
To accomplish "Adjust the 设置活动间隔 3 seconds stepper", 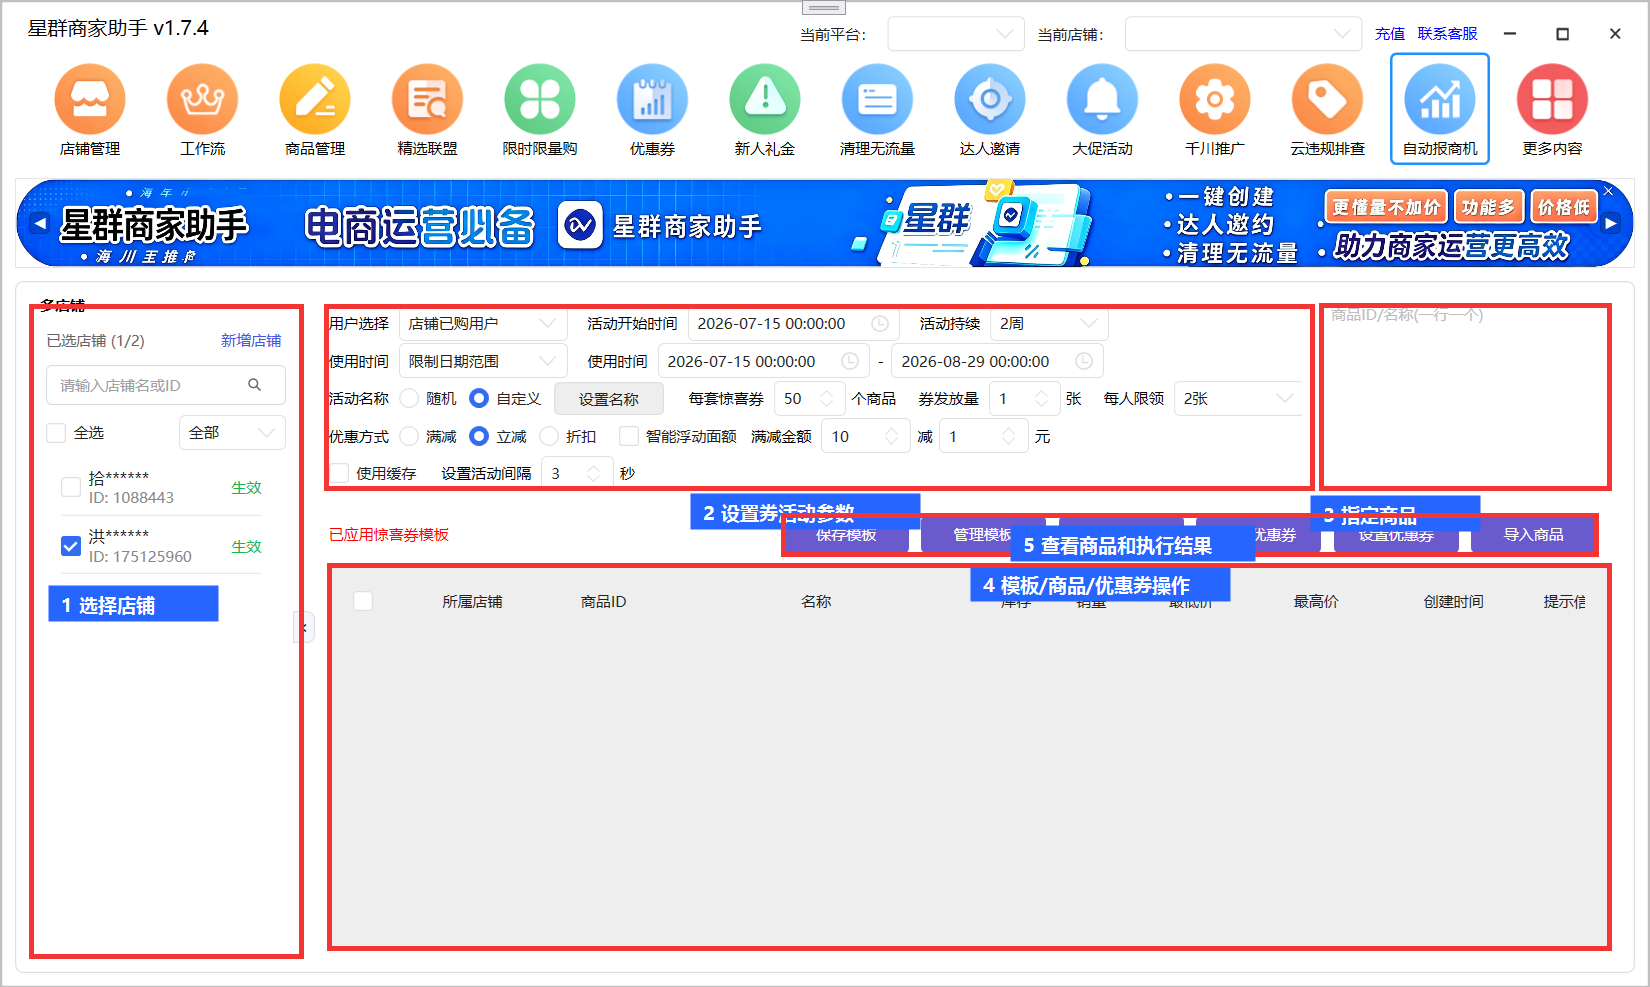I will point(594,473).
